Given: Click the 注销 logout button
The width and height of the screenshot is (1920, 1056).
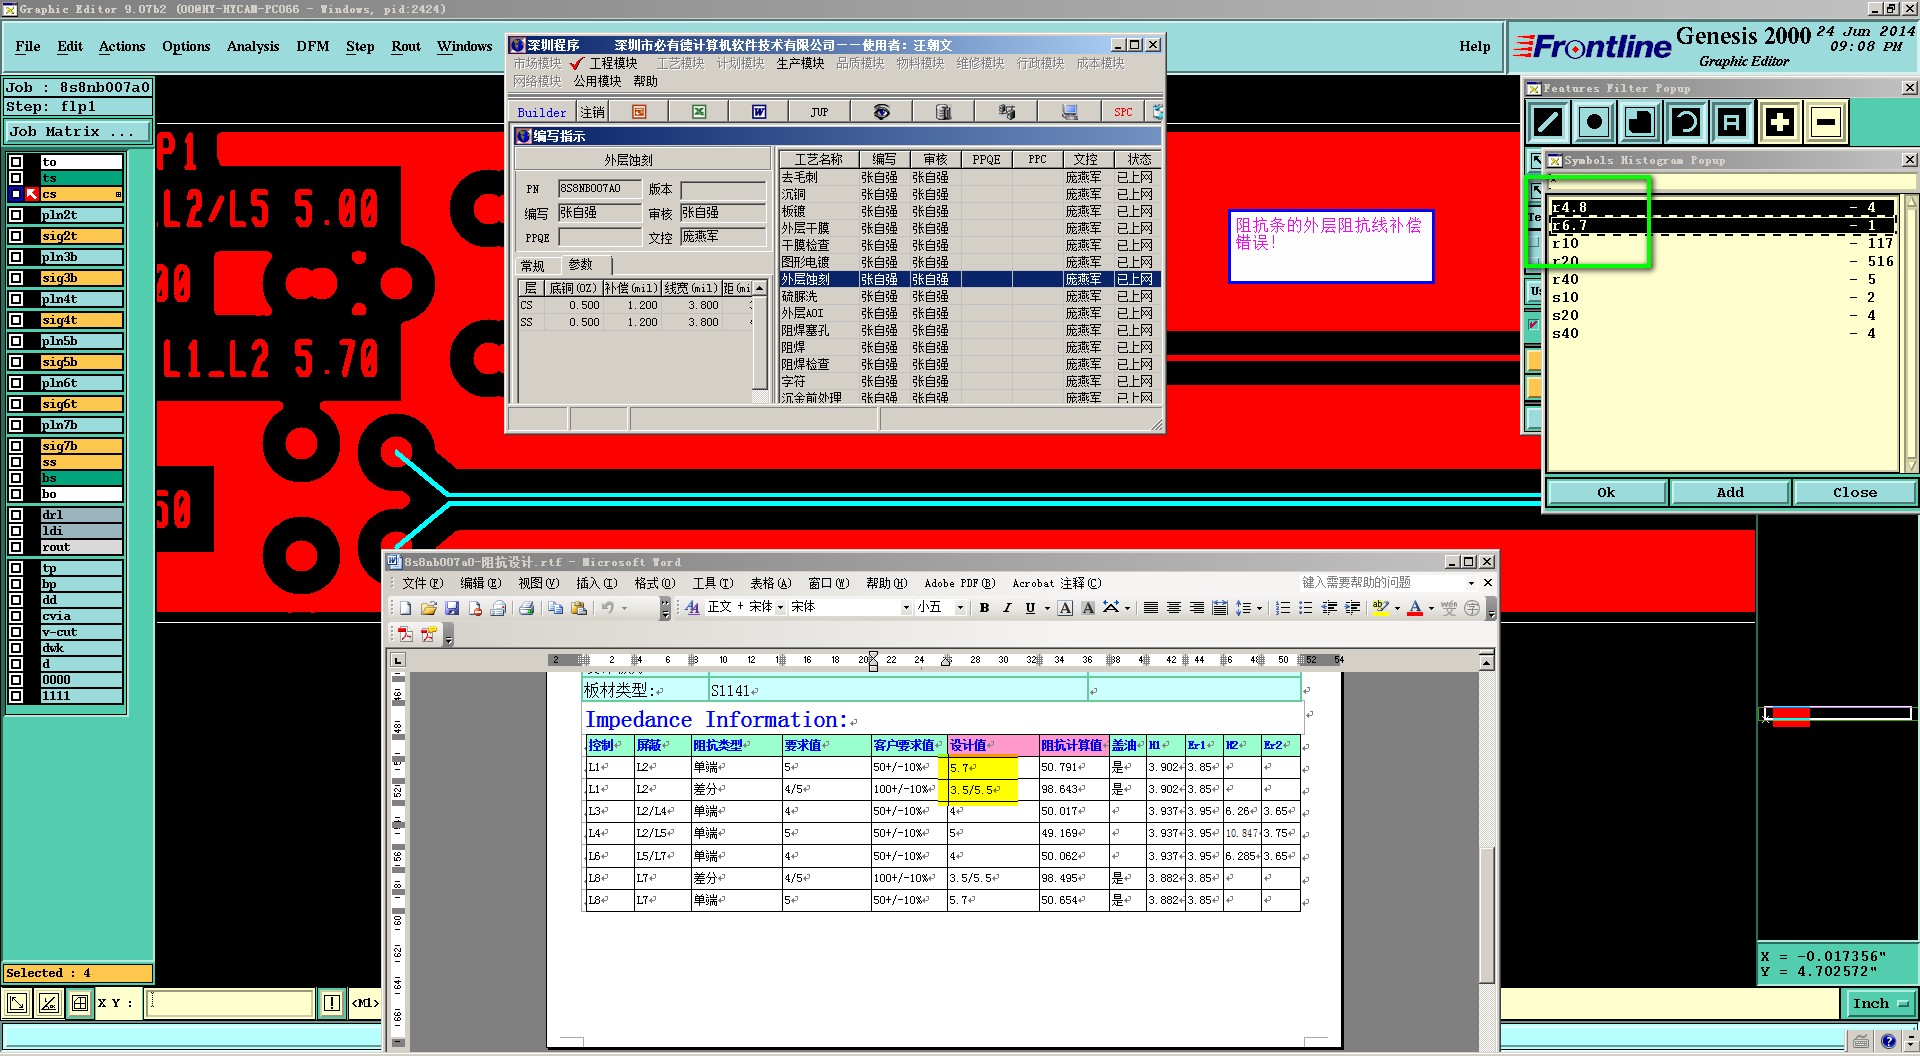Looking at the screenshot, I should [x=593, y=112].
